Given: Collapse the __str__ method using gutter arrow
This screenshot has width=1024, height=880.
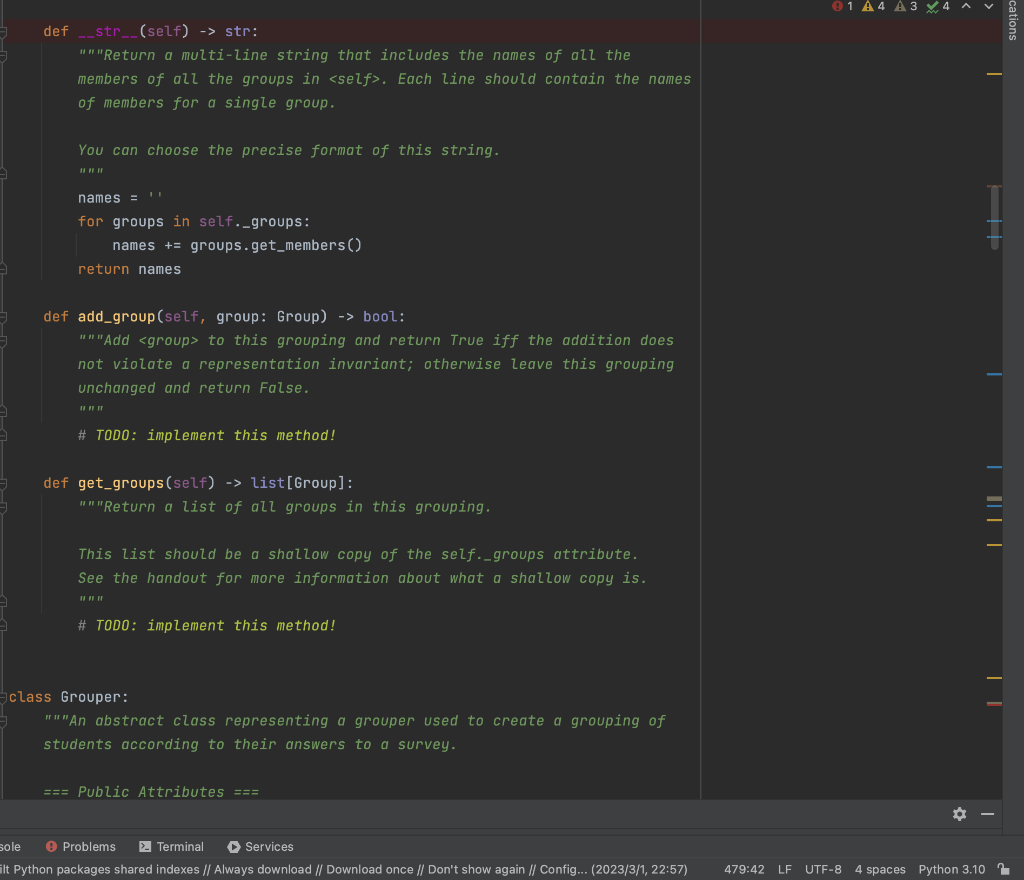Looking at the screenshot, I should point(4,31).
